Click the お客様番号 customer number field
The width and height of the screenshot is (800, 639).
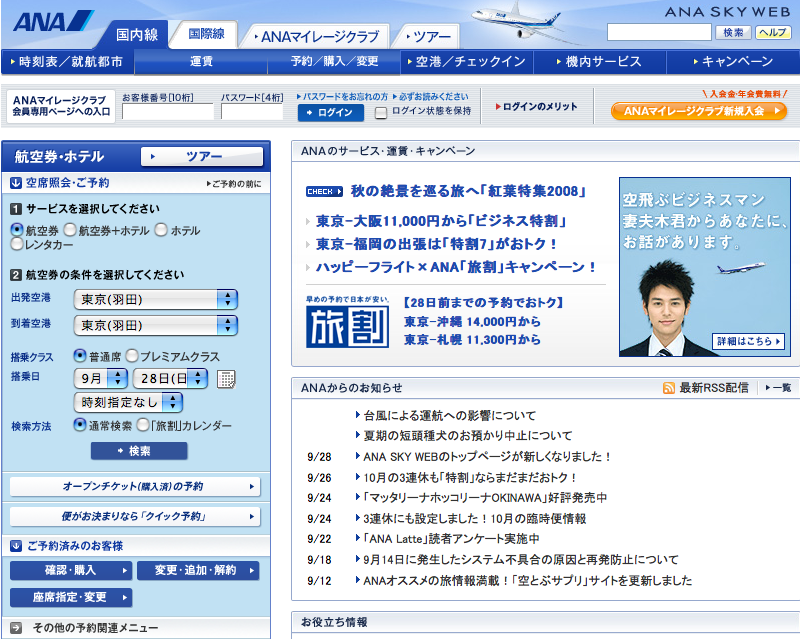[167, 112]
